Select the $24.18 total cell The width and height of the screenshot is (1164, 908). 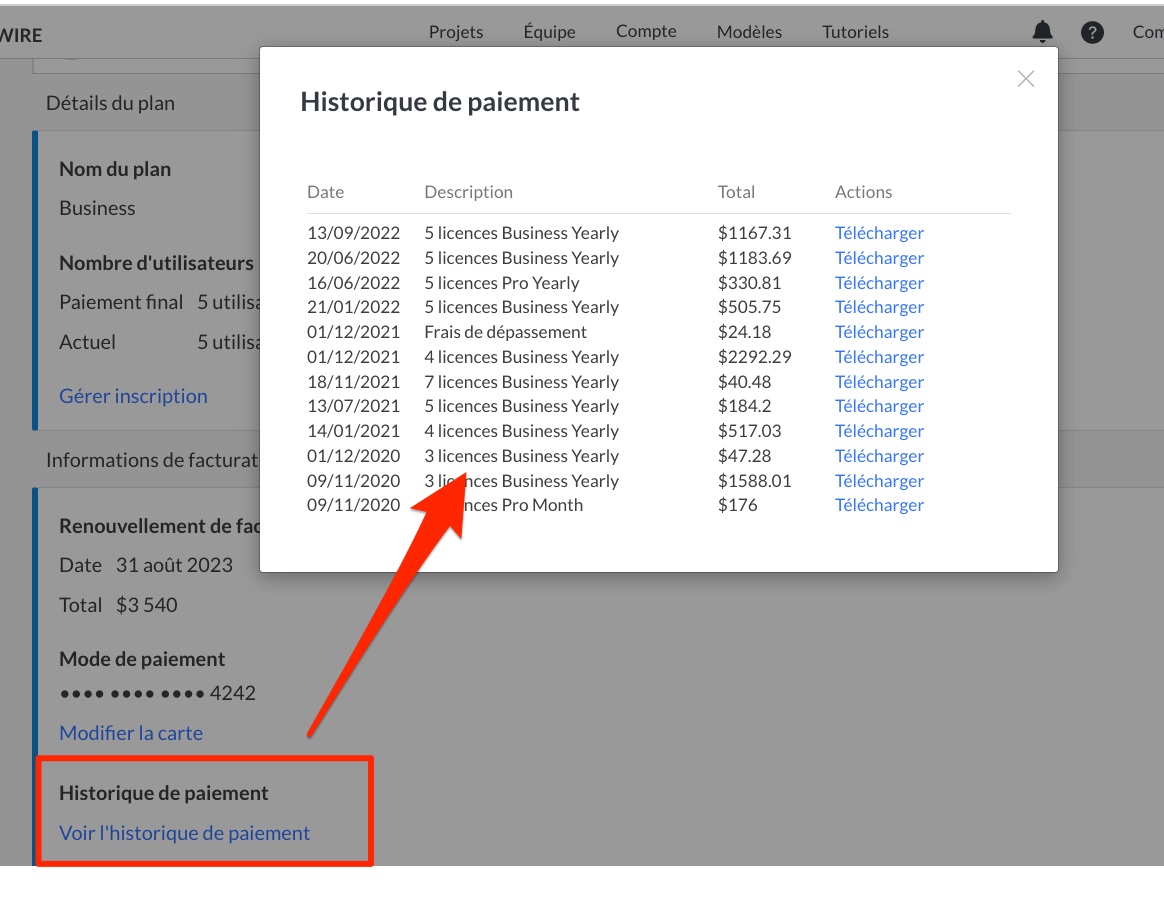pos(744,332)
